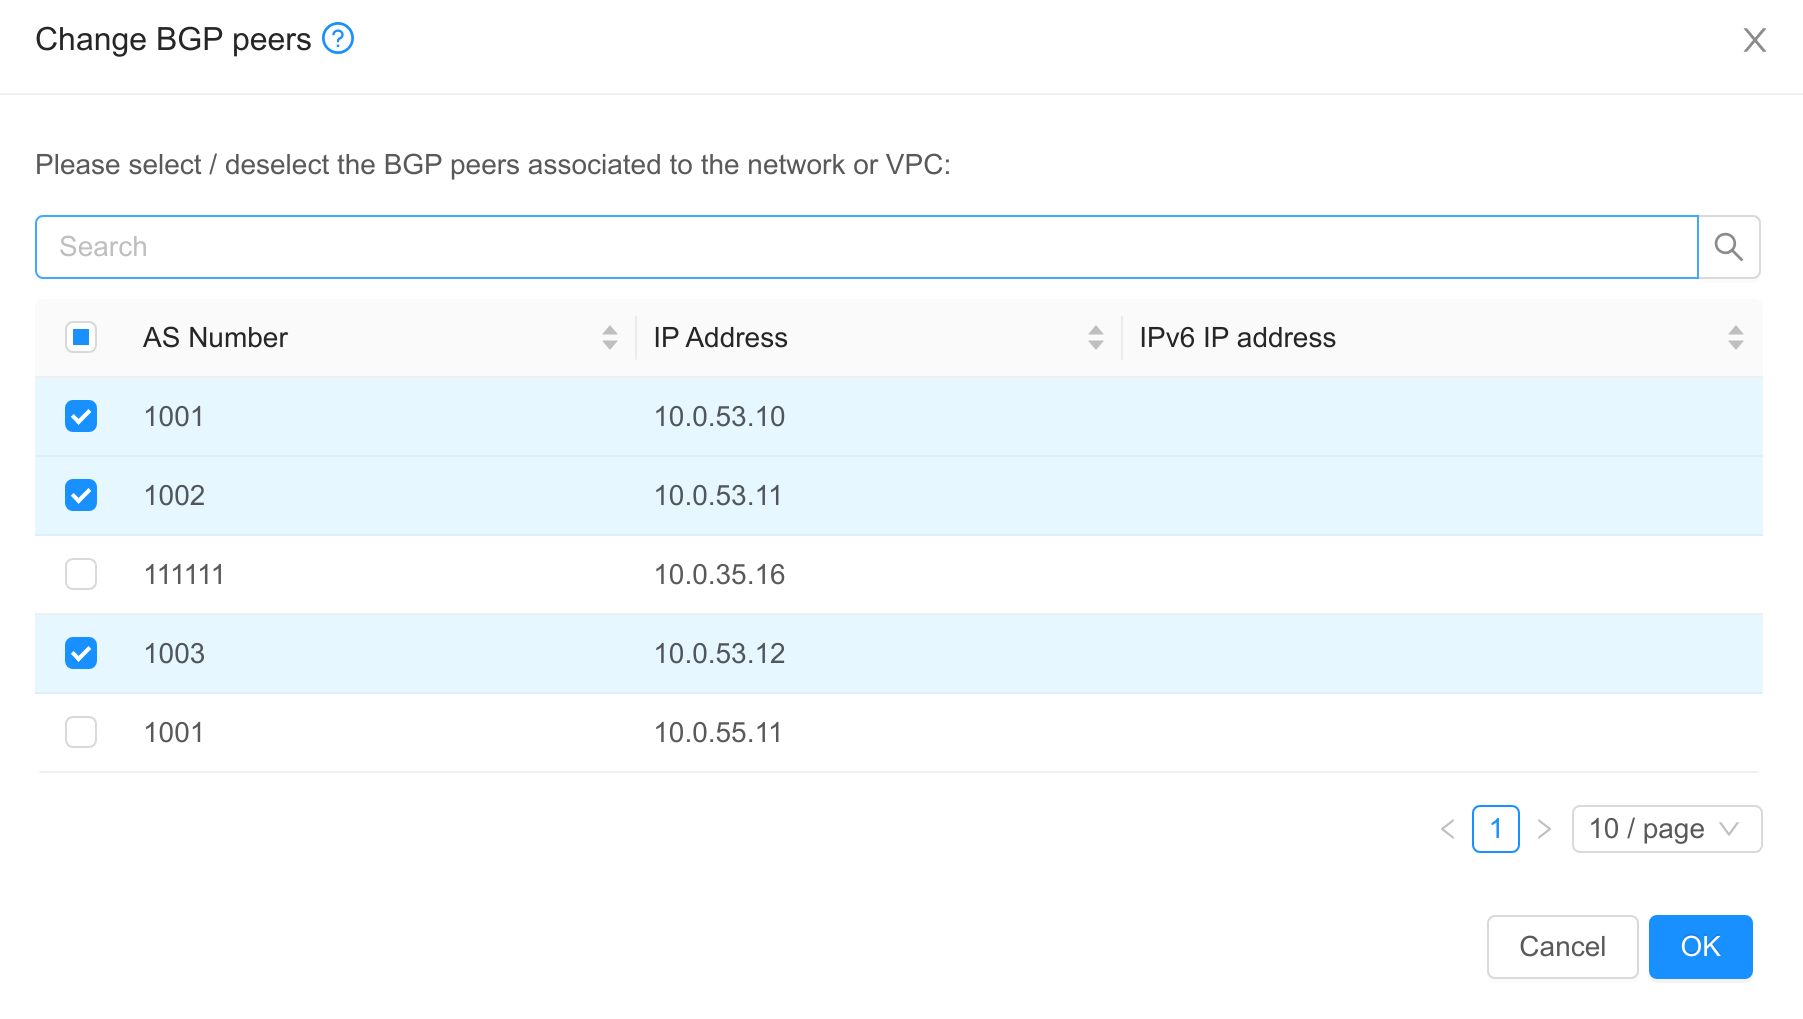Select BGP peer 111111 with IP 10.0.35.16
The image size is (1803, 1019).
tap(81, 574)
